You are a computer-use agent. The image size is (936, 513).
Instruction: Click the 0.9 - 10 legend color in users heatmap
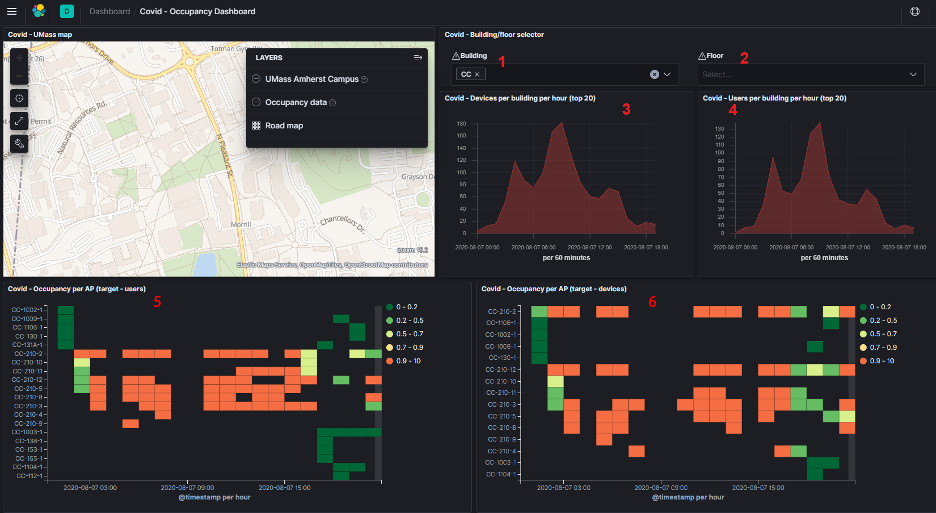coord(387,360)
